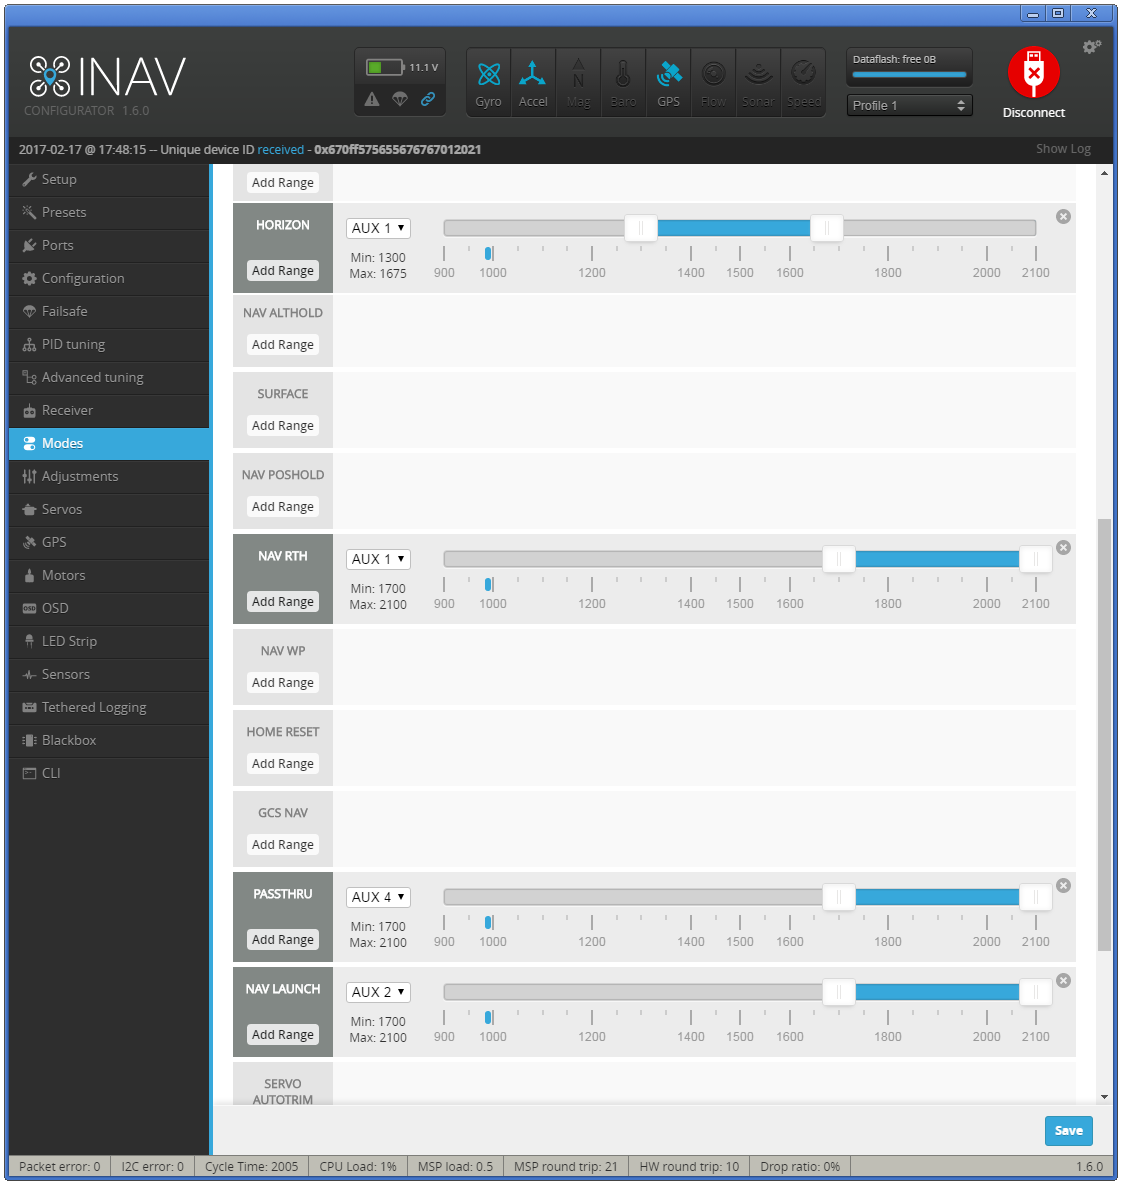Open the NAV RTH AUX channel dropdown
This screenshot has width=1121, height=1181.
[x=378, y=559]
